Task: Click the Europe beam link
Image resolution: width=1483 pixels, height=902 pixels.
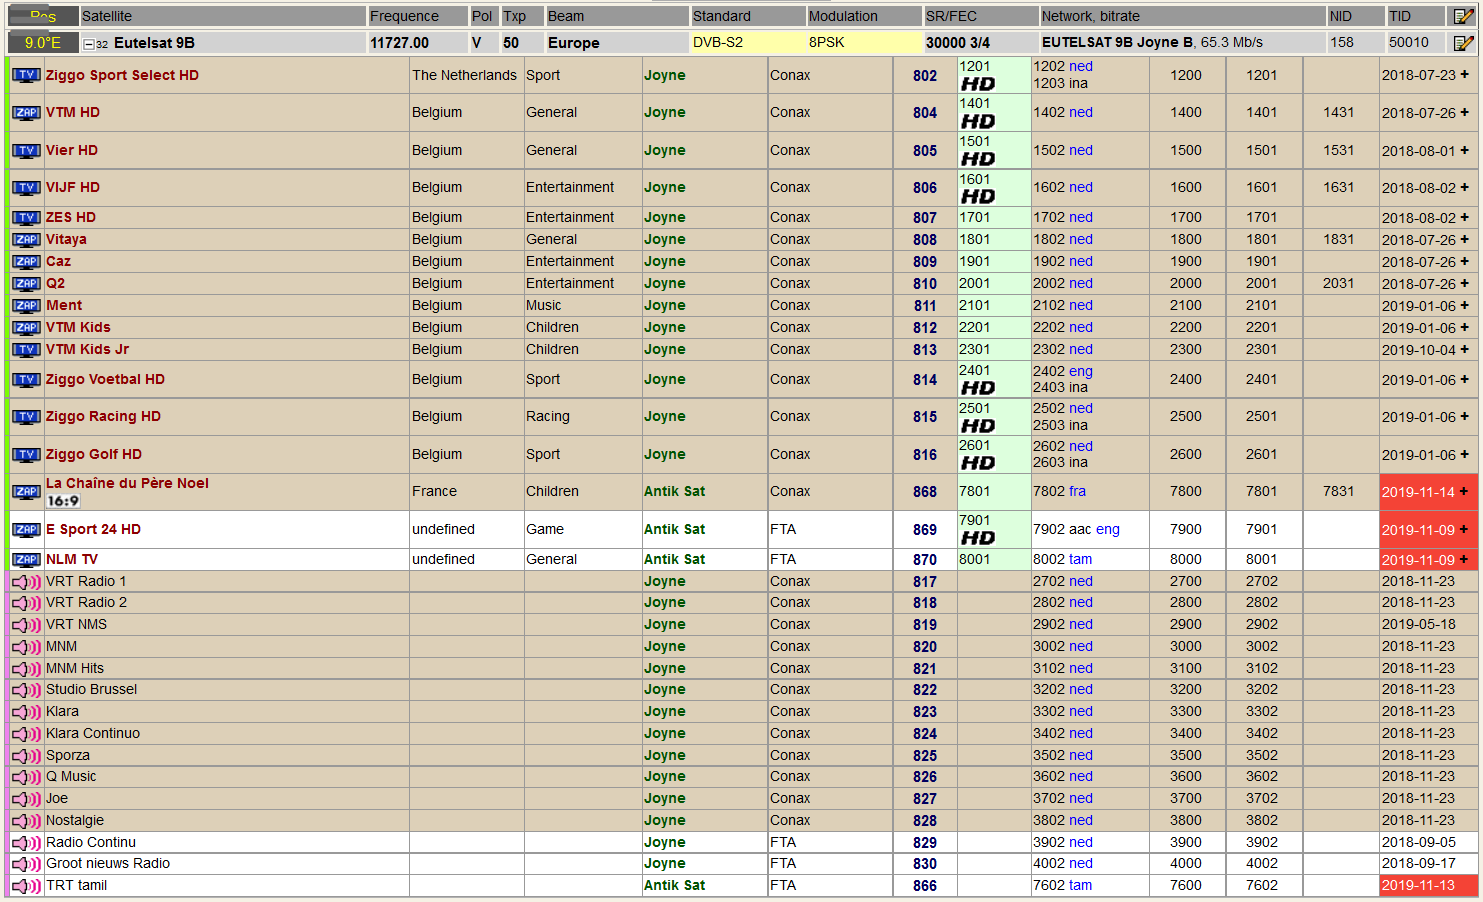Action: [574, 43]
